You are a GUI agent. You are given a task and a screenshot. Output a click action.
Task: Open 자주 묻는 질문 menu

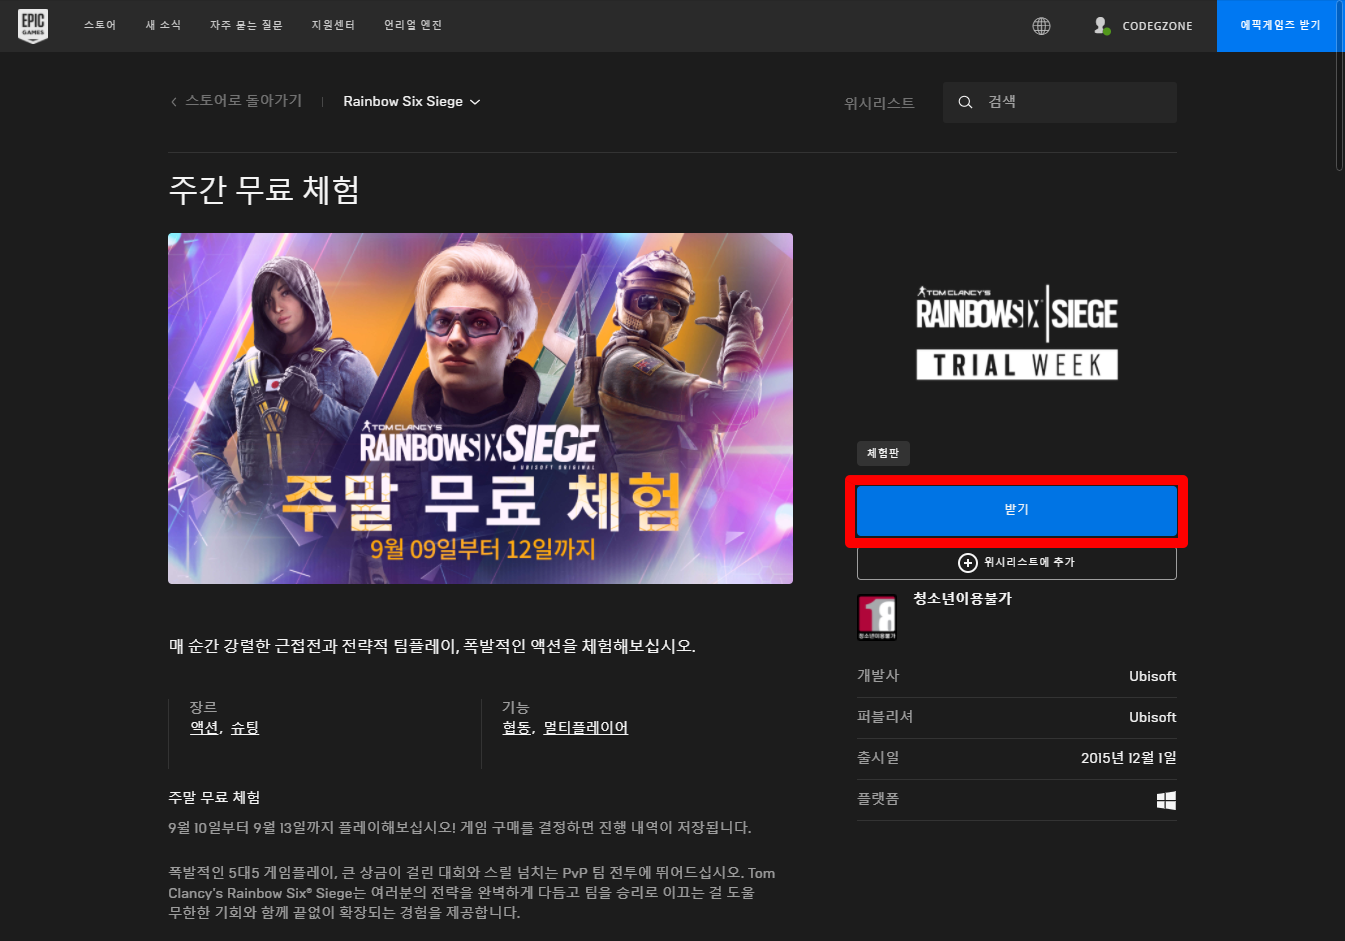(246, 26)
